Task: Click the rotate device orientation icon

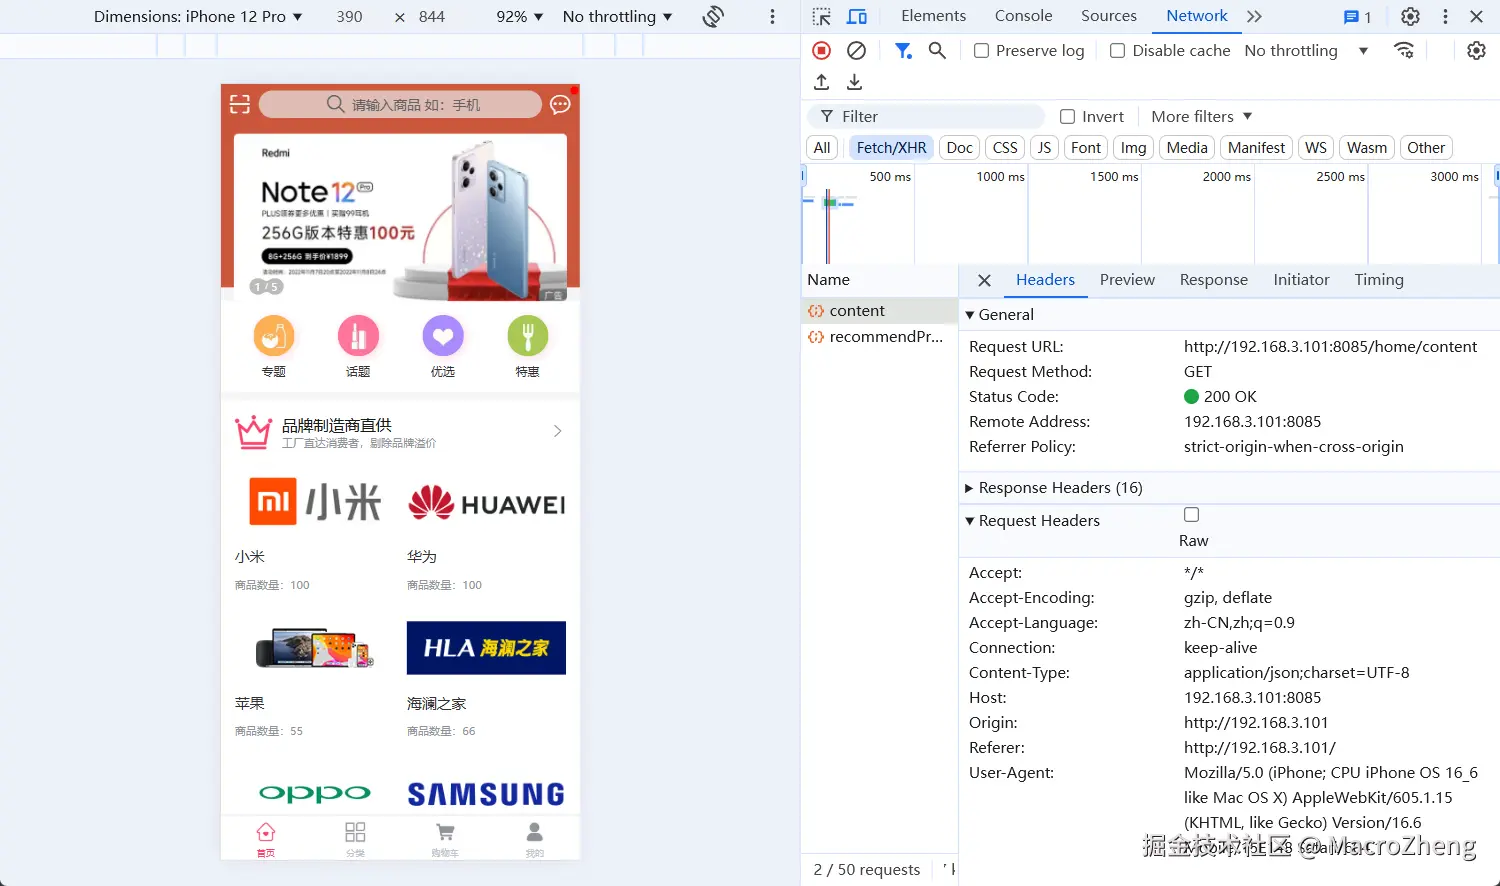Action: click(x=713, y=17)
